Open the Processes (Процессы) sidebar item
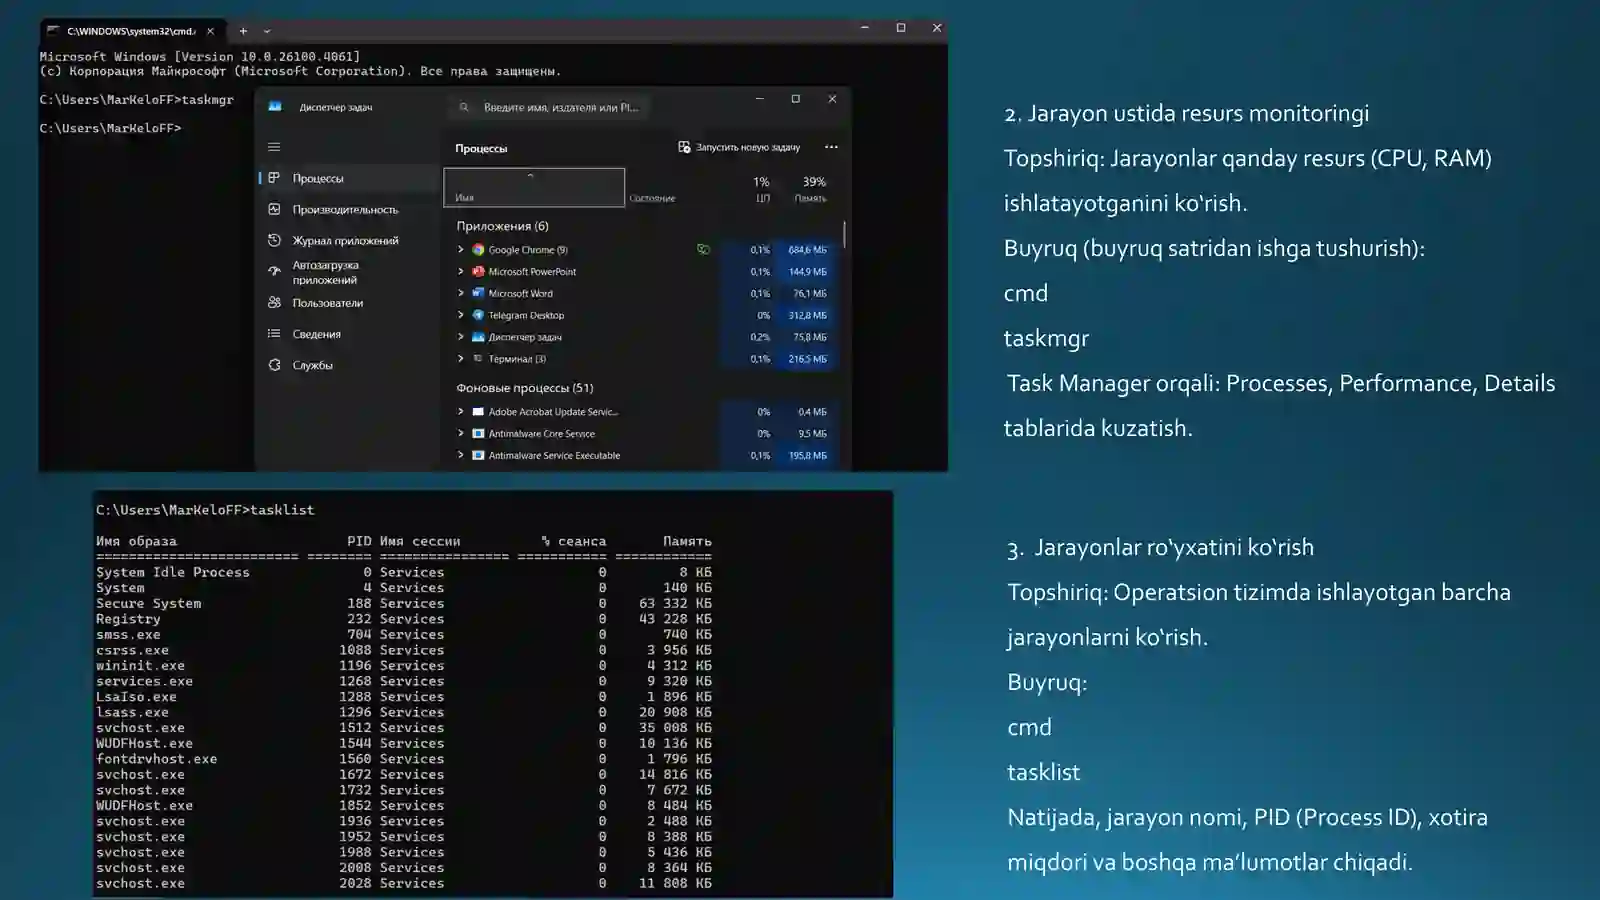The width and height of the screenshot is (1600, 900). (x=349, y=178)
